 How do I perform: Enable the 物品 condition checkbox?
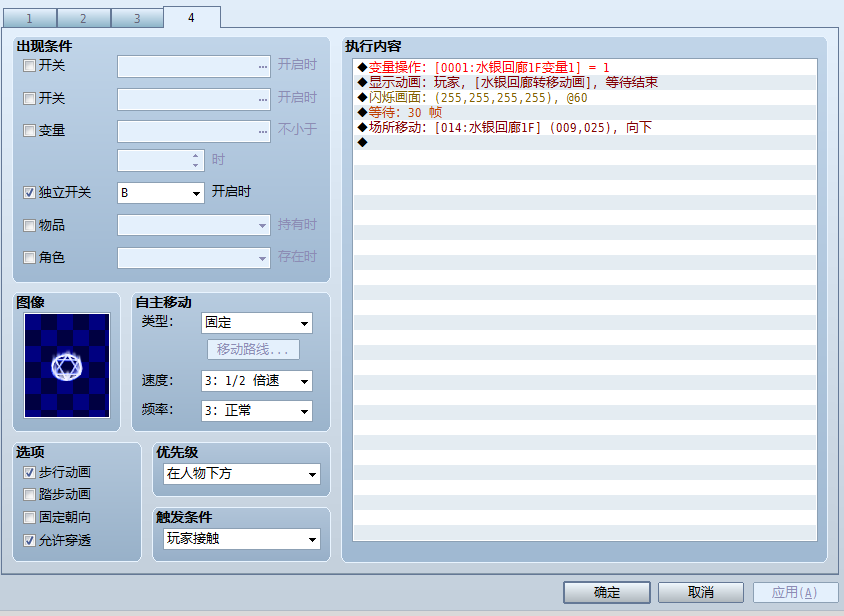(30, 225)
